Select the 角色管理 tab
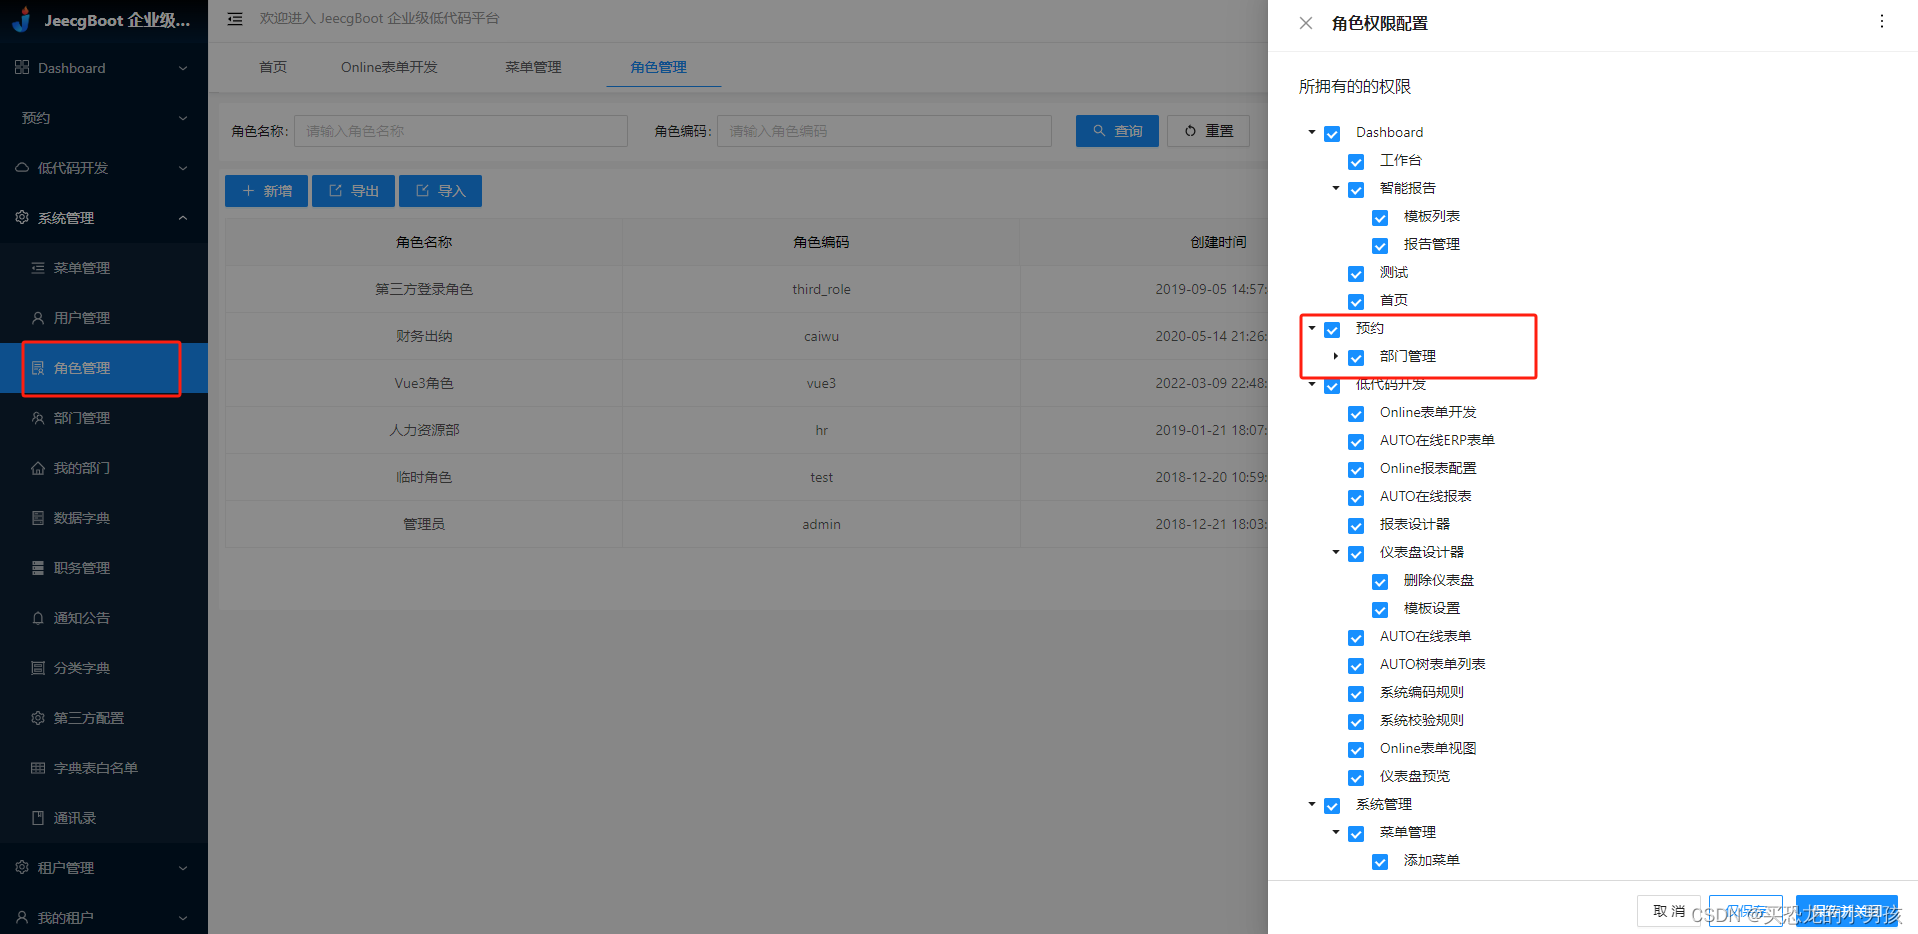Image resolution: width=1918 pixels, height=934 pixels. coord(658,67)
